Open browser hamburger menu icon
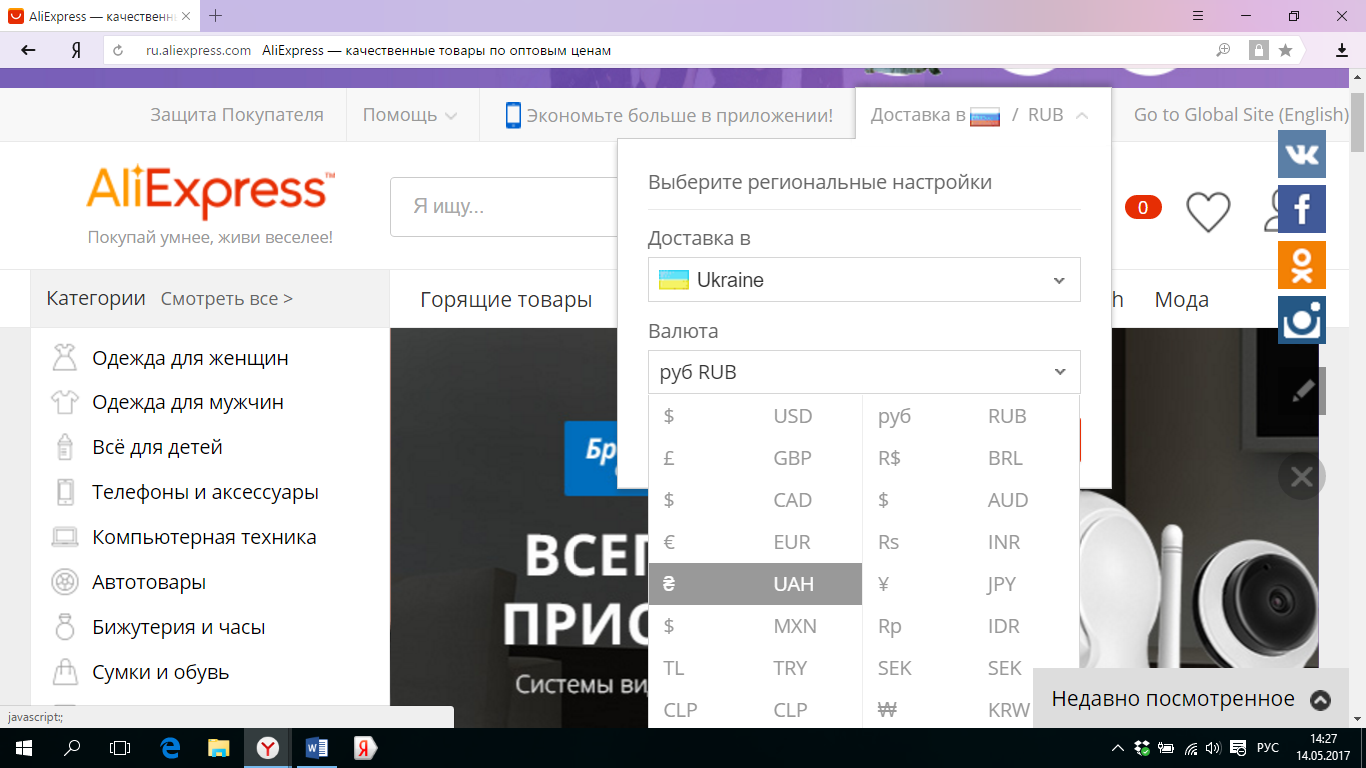Screen dimensions: 1366x768 [1199, 16]
